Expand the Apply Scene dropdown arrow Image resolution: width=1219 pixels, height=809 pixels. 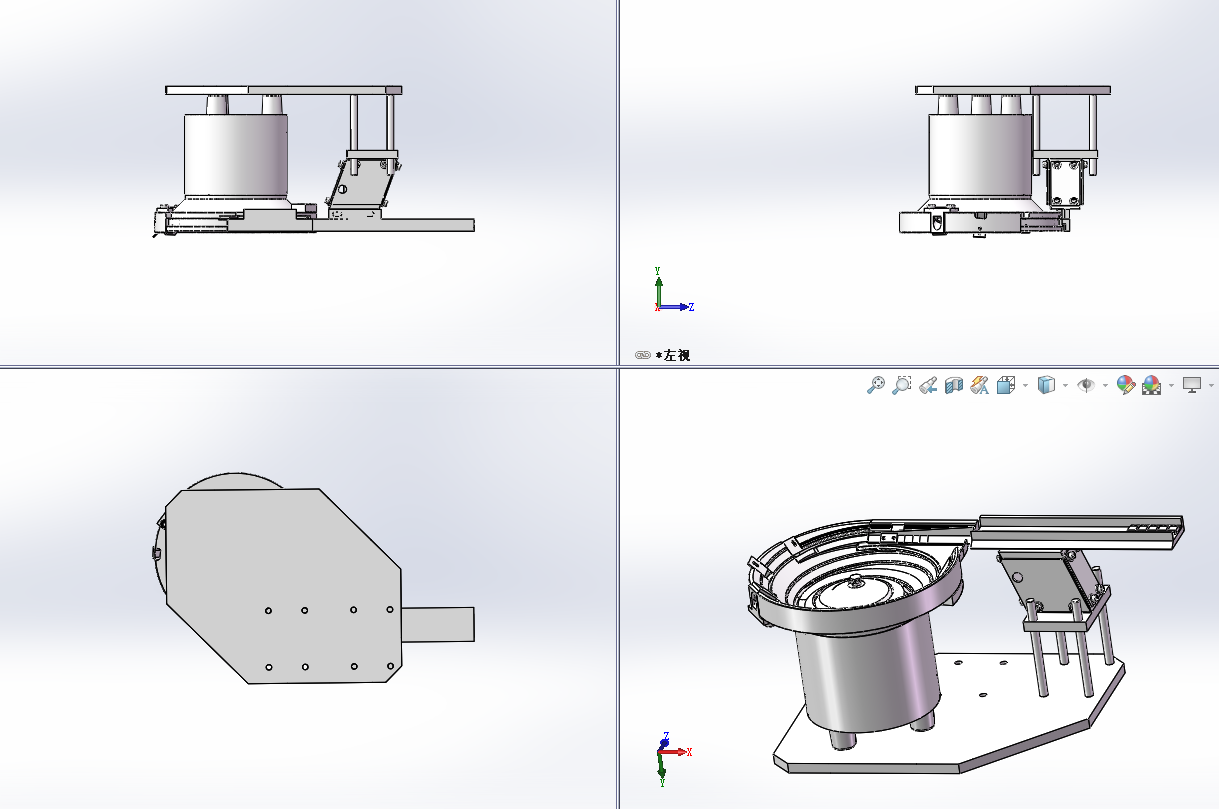pyautogui.click(x=1171, y=385)
